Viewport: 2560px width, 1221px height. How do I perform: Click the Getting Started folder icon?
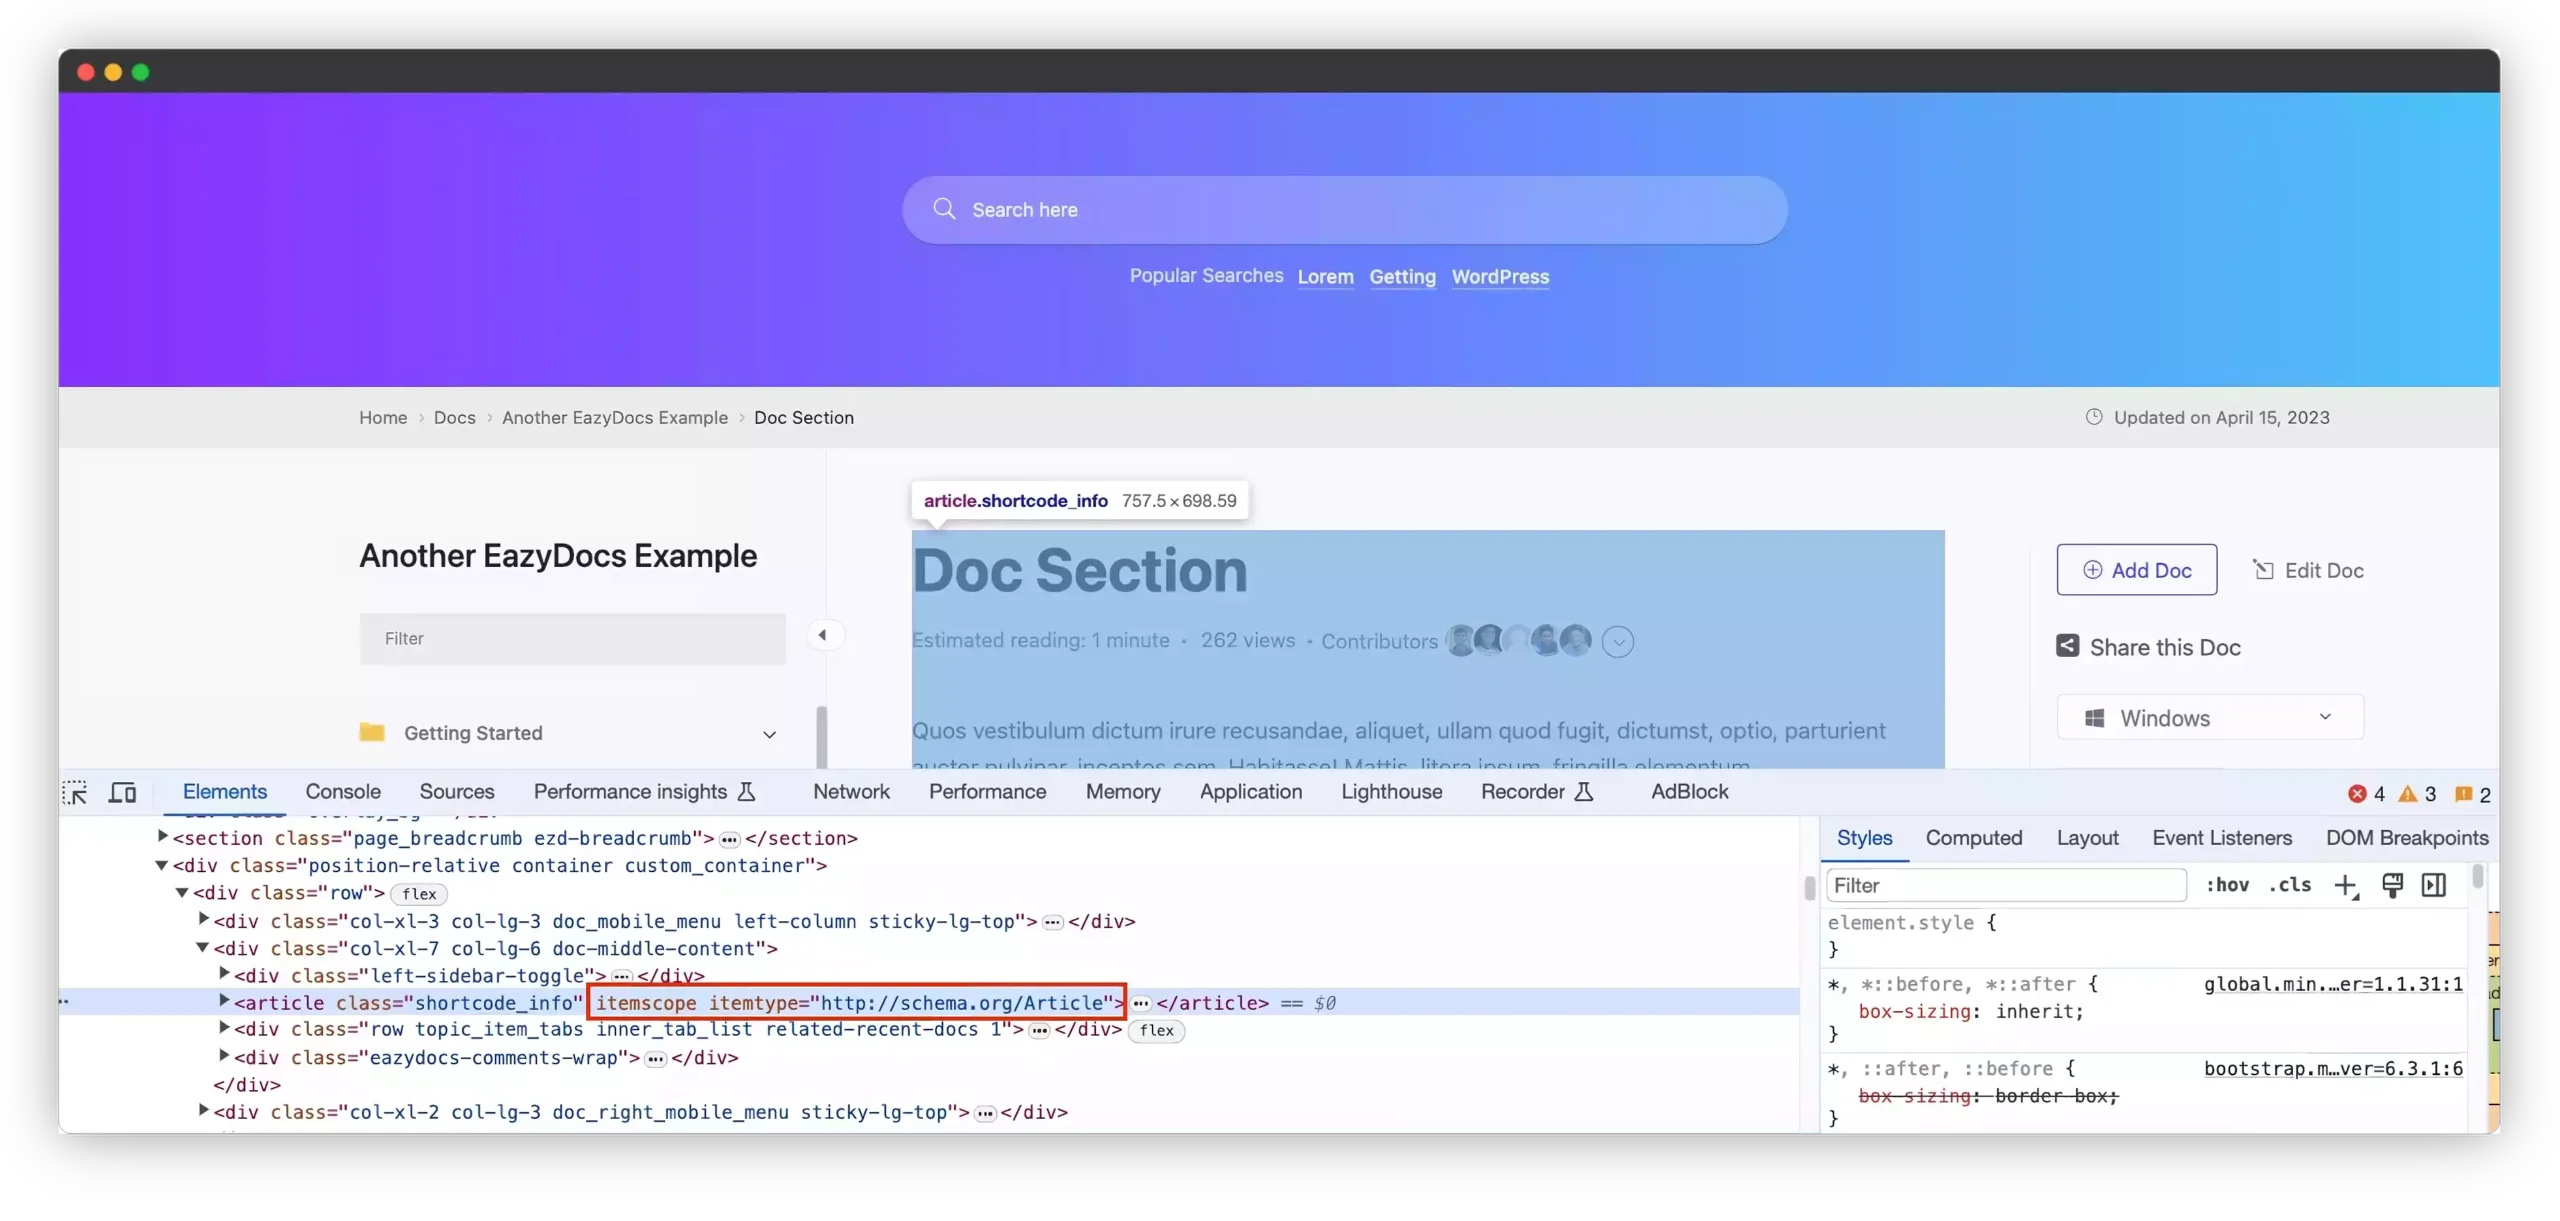(371, 732)
